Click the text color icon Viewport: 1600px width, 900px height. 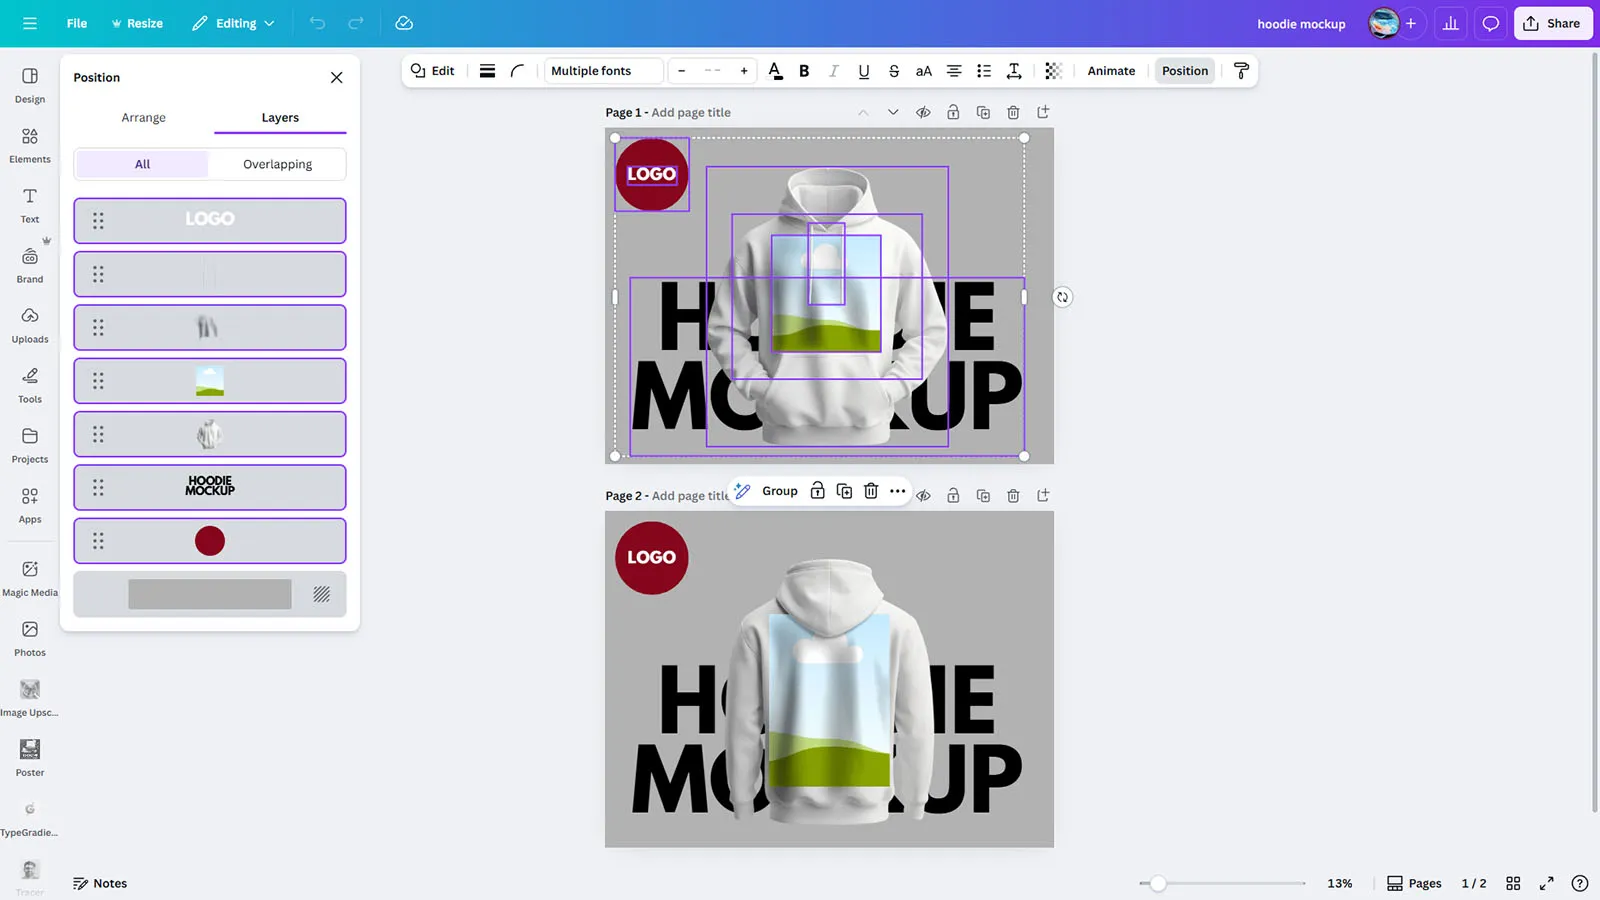coord(775,71)
